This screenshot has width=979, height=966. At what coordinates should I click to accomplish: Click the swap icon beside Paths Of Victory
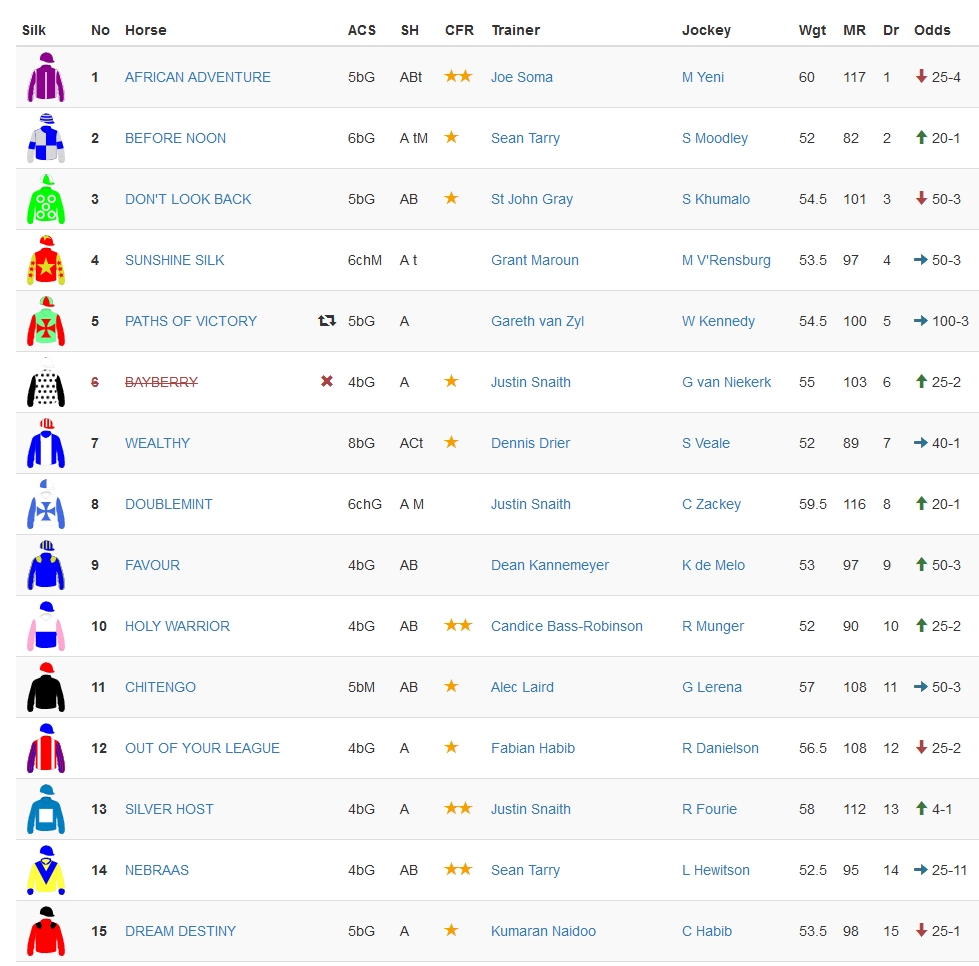point(326,321)
